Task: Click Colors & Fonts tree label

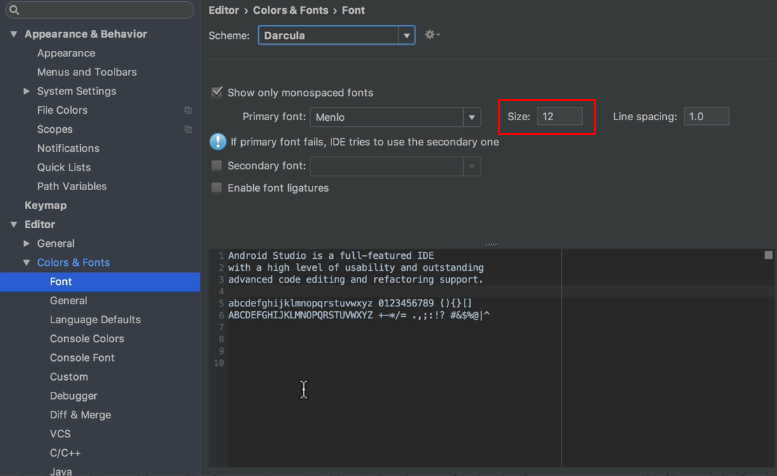Action: pos(73,263)
